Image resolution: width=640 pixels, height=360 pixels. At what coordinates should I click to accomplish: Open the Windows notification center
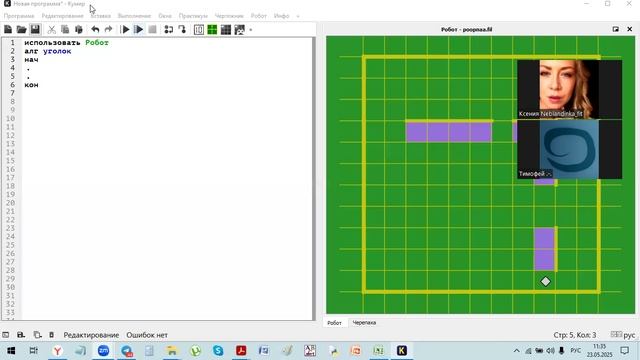pos(624,351)
